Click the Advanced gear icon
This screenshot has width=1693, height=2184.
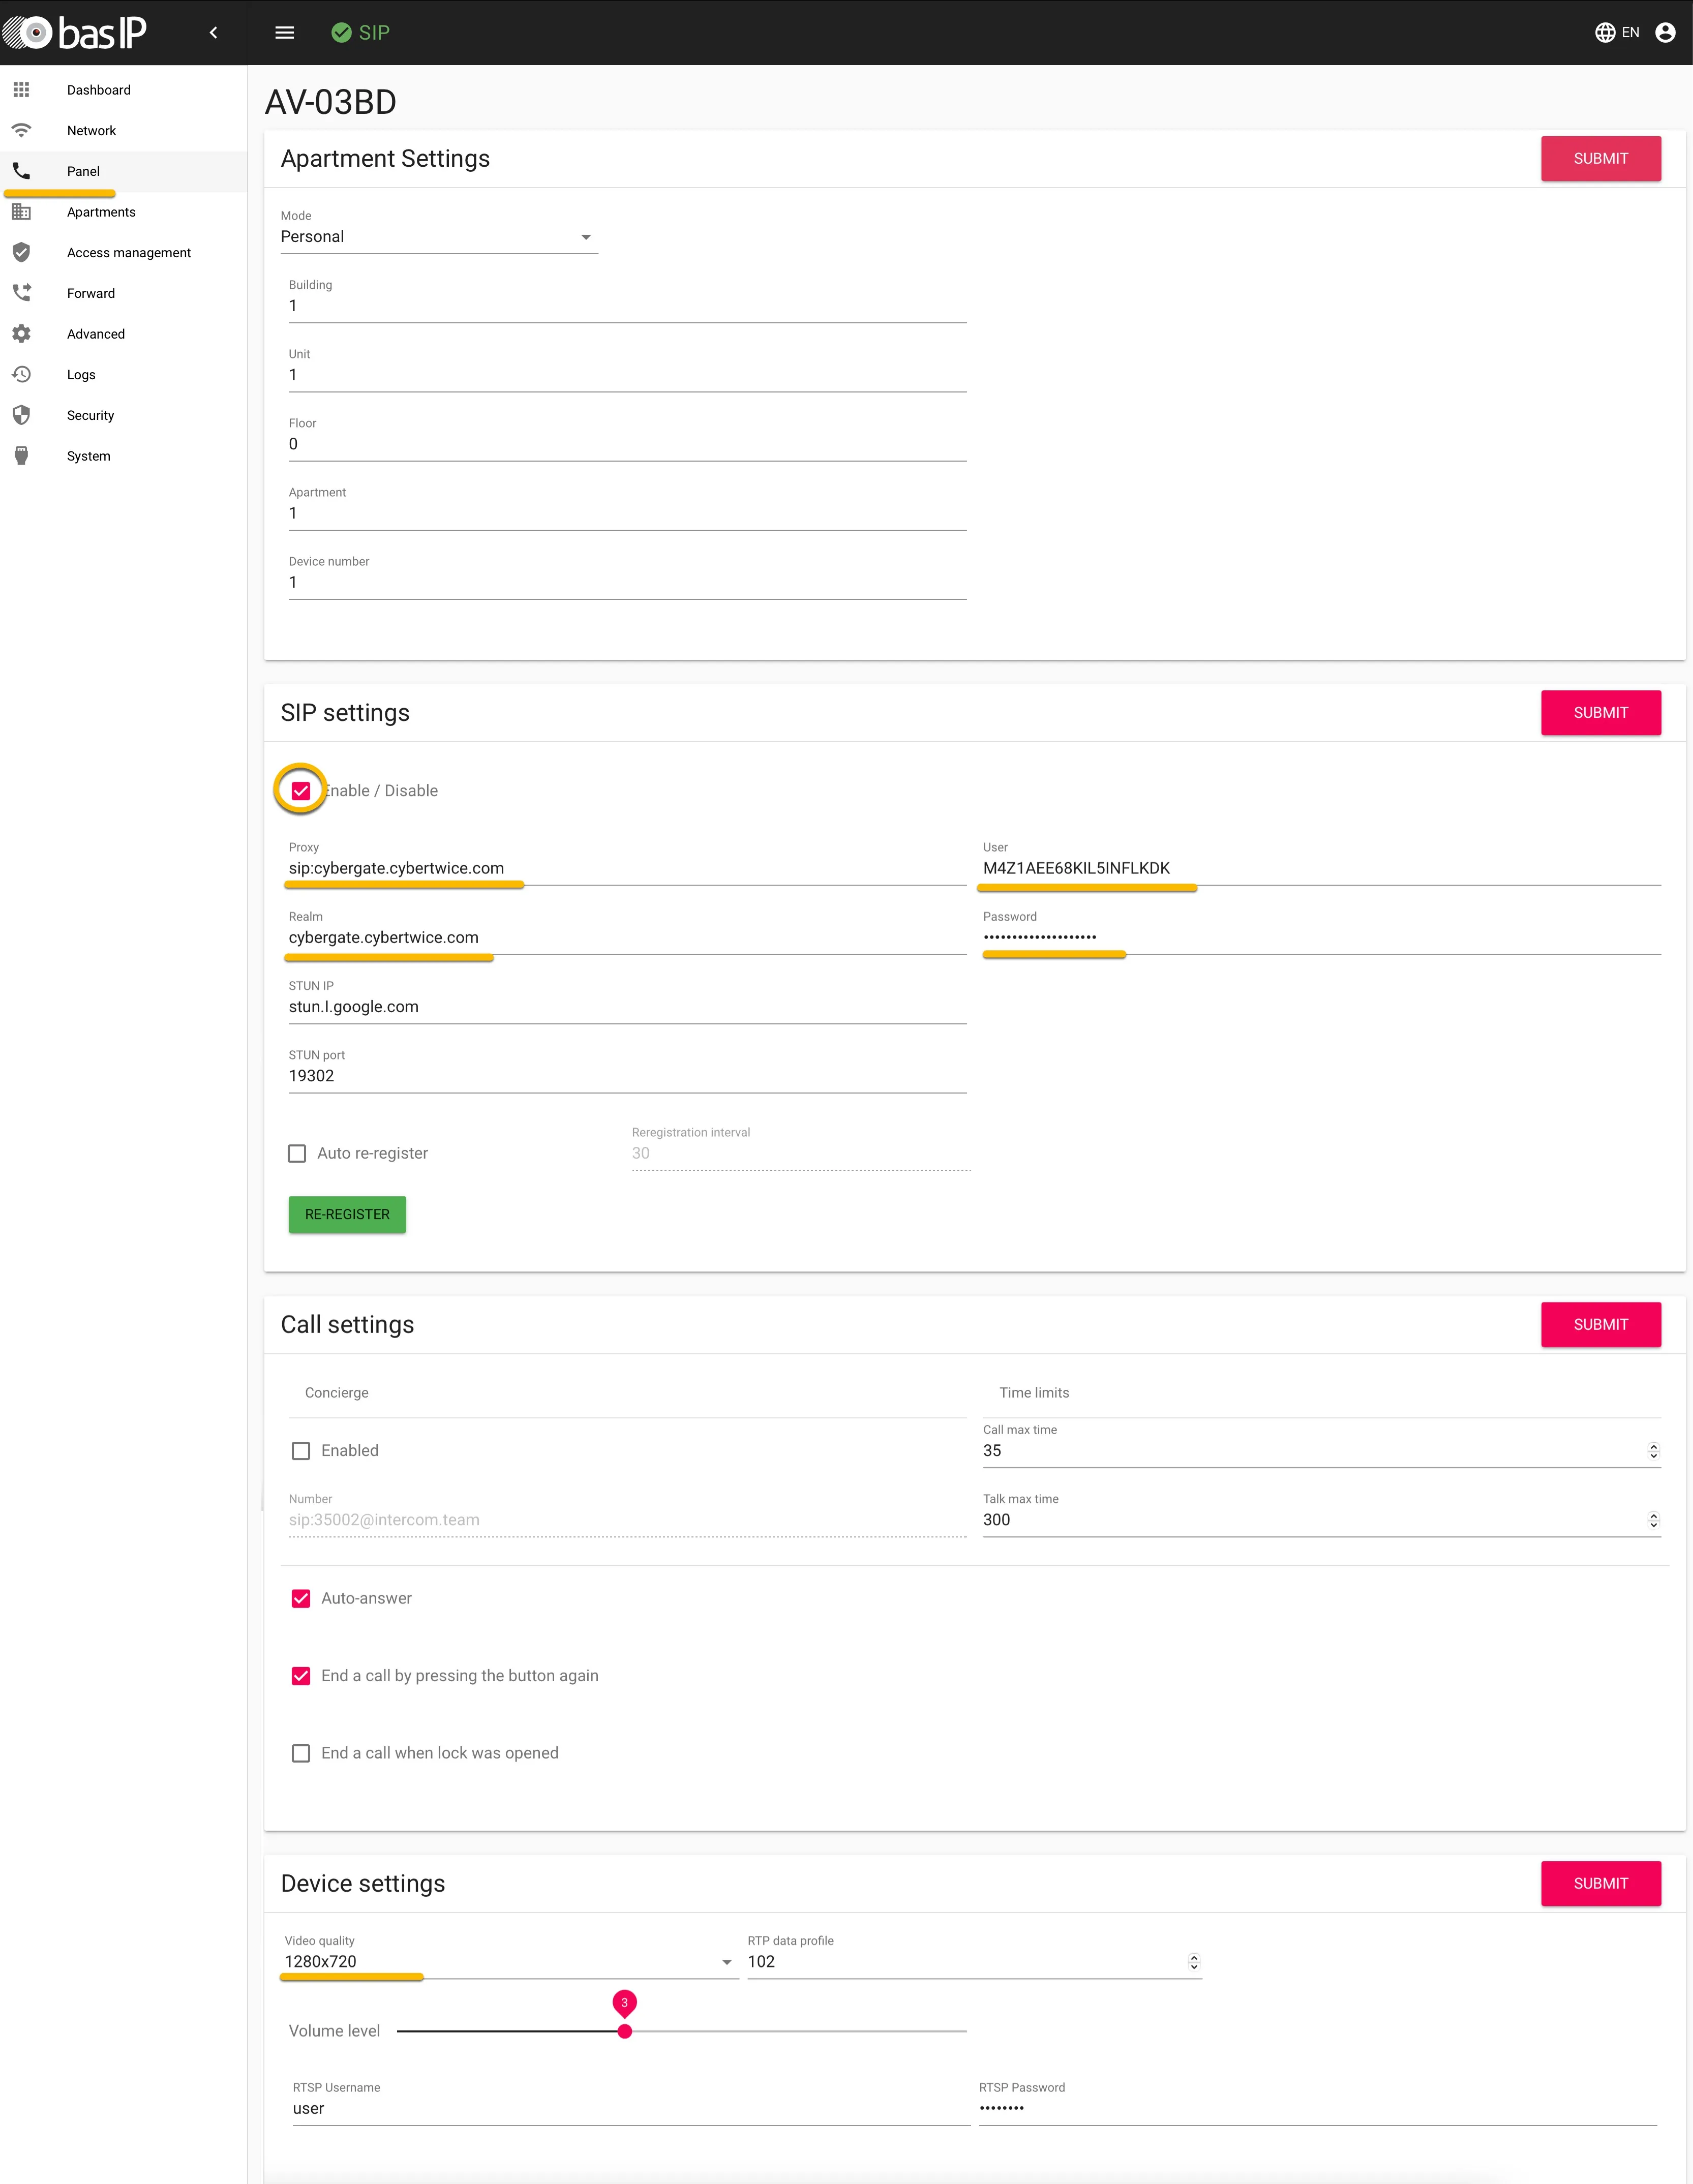click(21, 334)
